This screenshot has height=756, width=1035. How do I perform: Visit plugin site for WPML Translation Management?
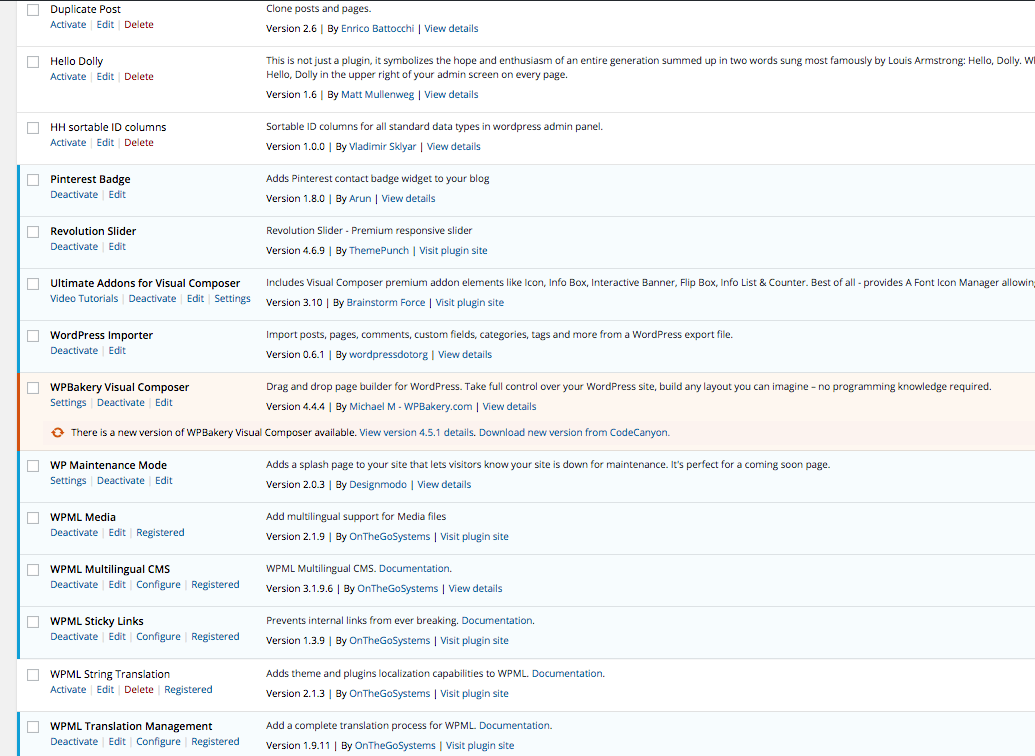pos(480,745)
